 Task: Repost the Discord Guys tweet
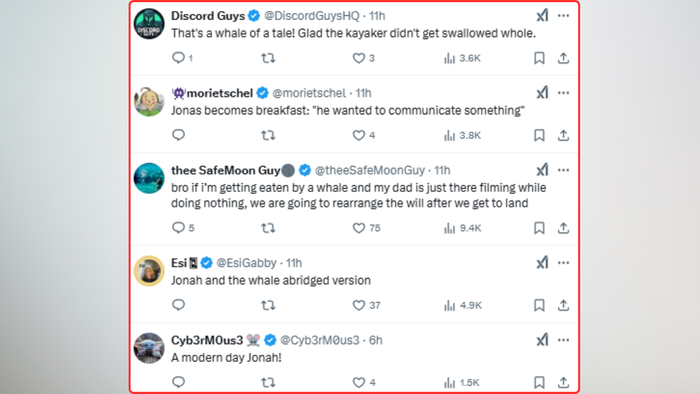pos(268,58)
